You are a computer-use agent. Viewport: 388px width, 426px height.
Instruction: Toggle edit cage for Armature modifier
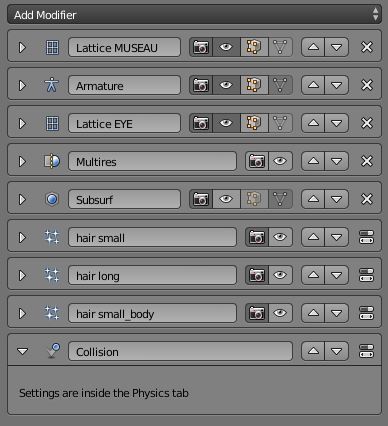280,85
